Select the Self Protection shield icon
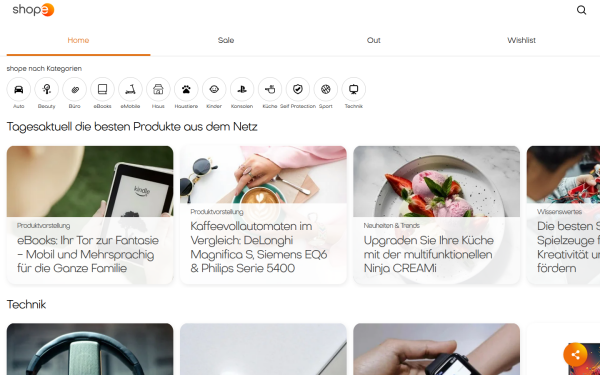Viewport: 600px width, 375px height. [x=298, y=89]
